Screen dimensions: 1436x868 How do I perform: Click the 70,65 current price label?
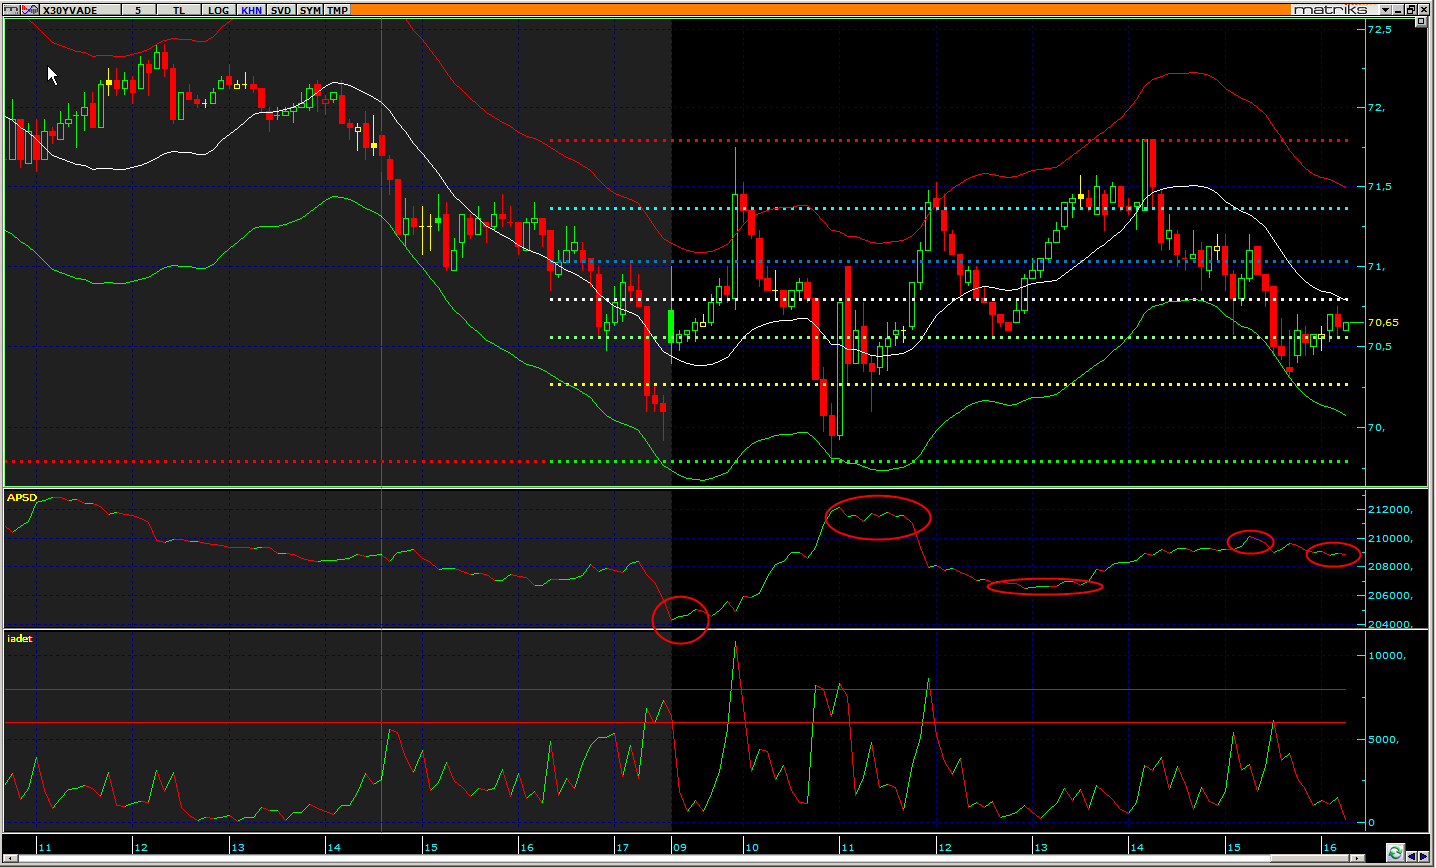click(x=1383, y=323)
